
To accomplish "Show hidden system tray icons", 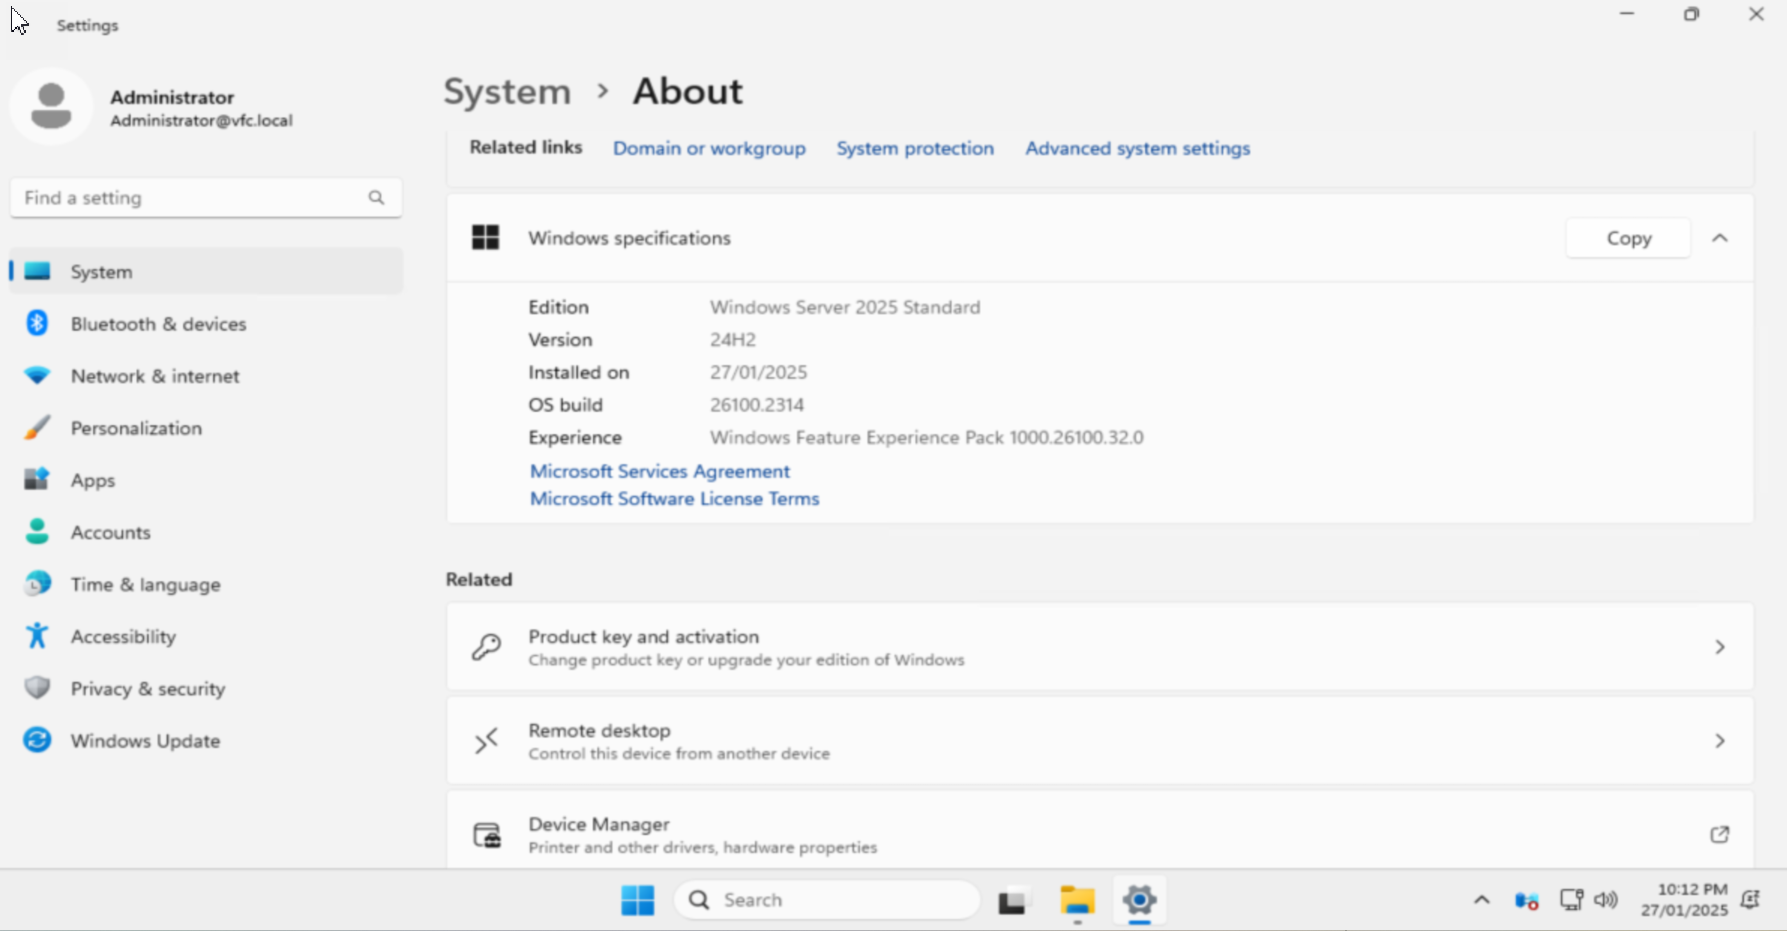I will click(x=1481, y=900).
